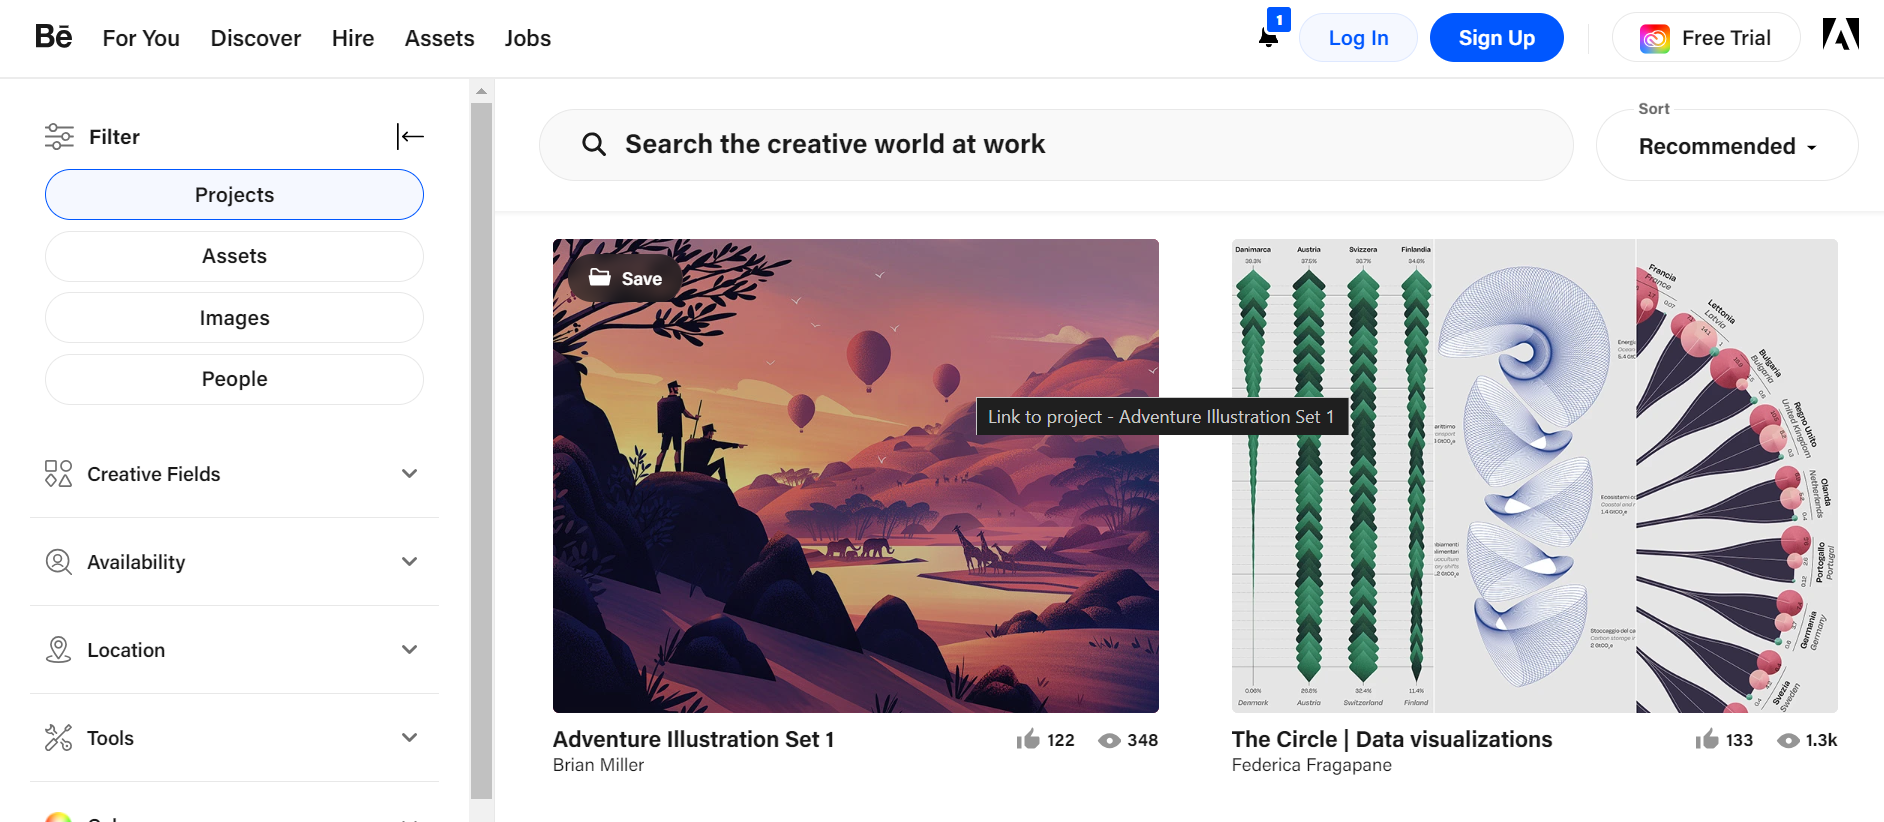Click the Sign Up button

(x=1496, y=38)
